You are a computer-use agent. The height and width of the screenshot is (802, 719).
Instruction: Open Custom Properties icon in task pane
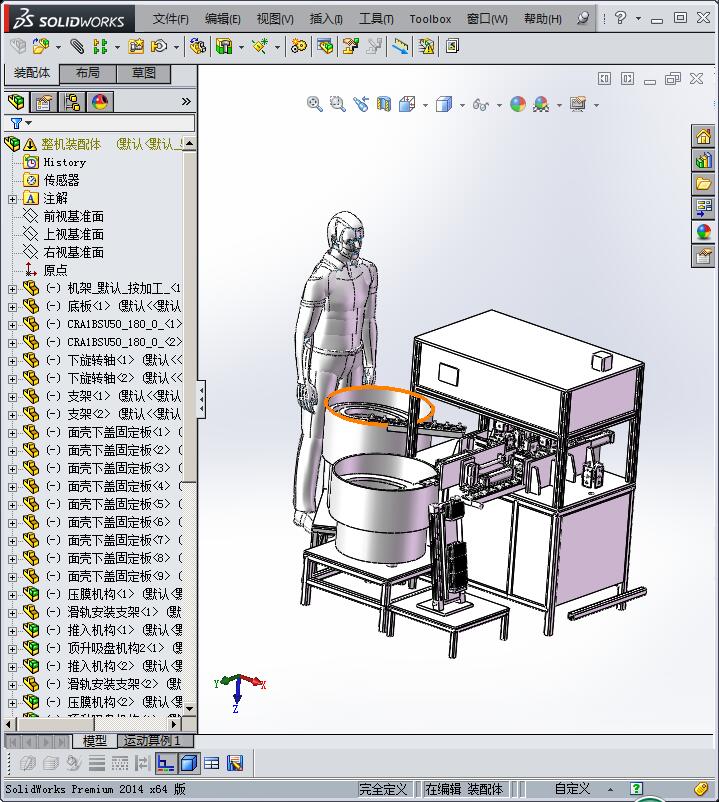[703, 255]
